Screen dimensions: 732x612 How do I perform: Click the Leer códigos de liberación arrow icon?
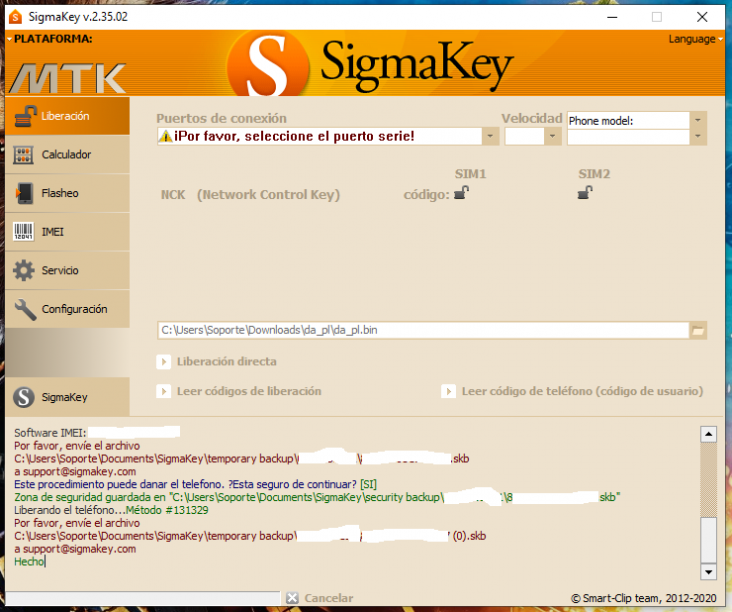pyautogui.click(x=163, y=391)
